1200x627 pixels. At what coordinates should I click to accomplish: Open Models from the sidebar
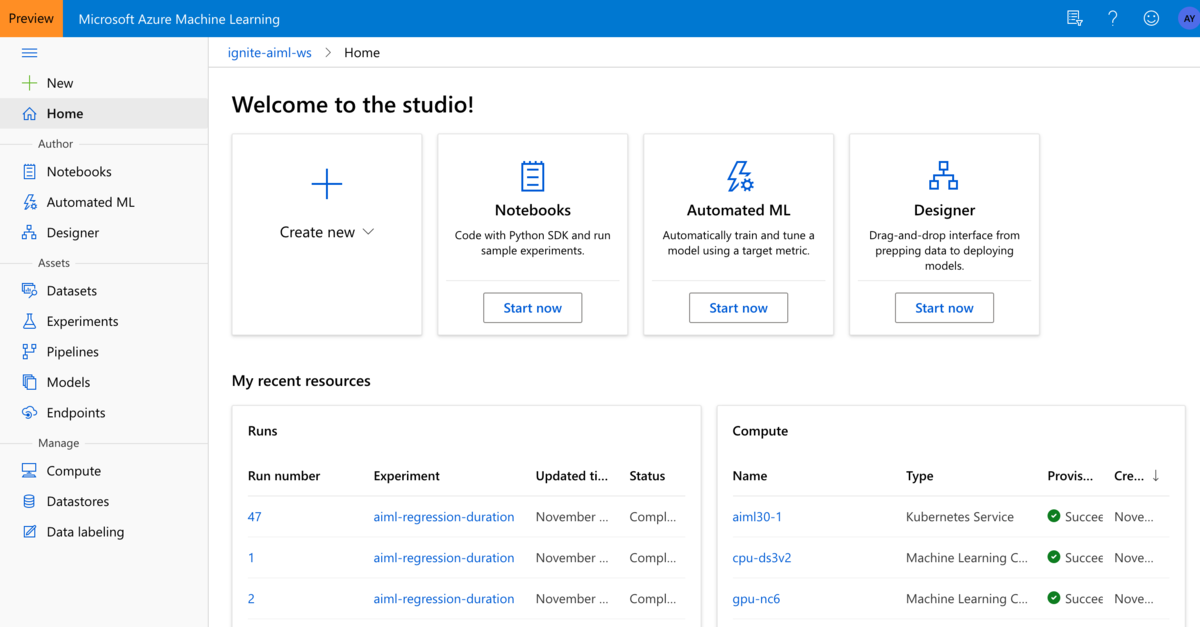coord(68,382)
